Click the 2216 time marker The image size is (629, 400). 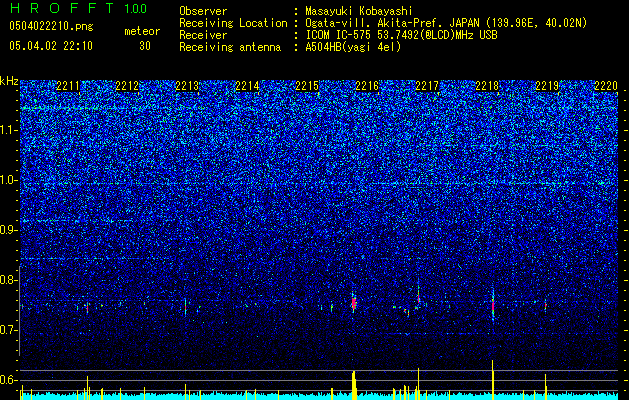pyautogui.click(x=367, y=86)
